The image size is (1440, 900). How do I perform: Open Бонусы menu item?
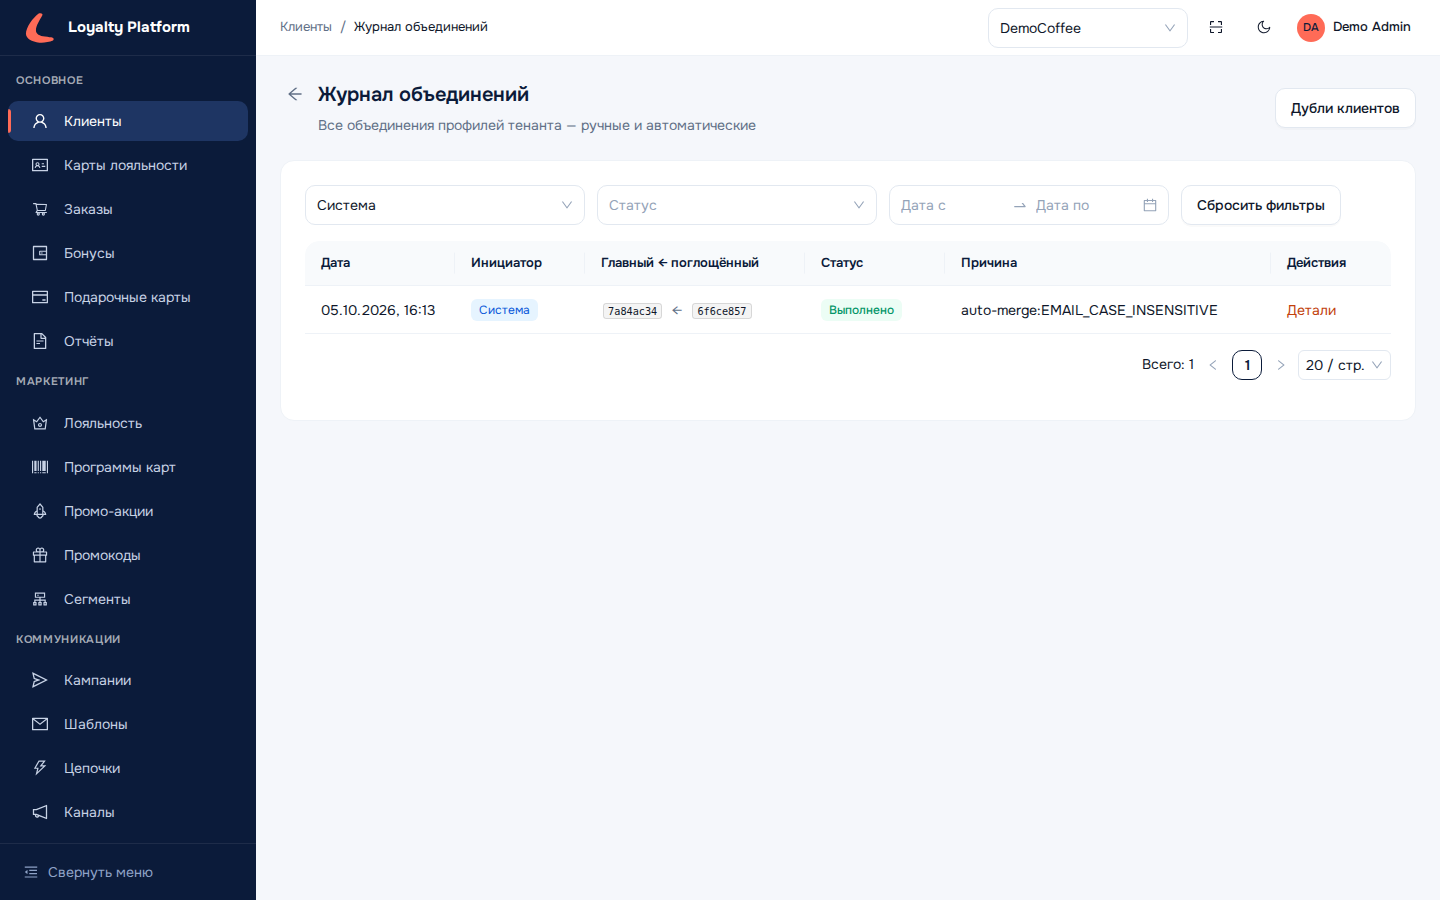(x=128, y=253)
